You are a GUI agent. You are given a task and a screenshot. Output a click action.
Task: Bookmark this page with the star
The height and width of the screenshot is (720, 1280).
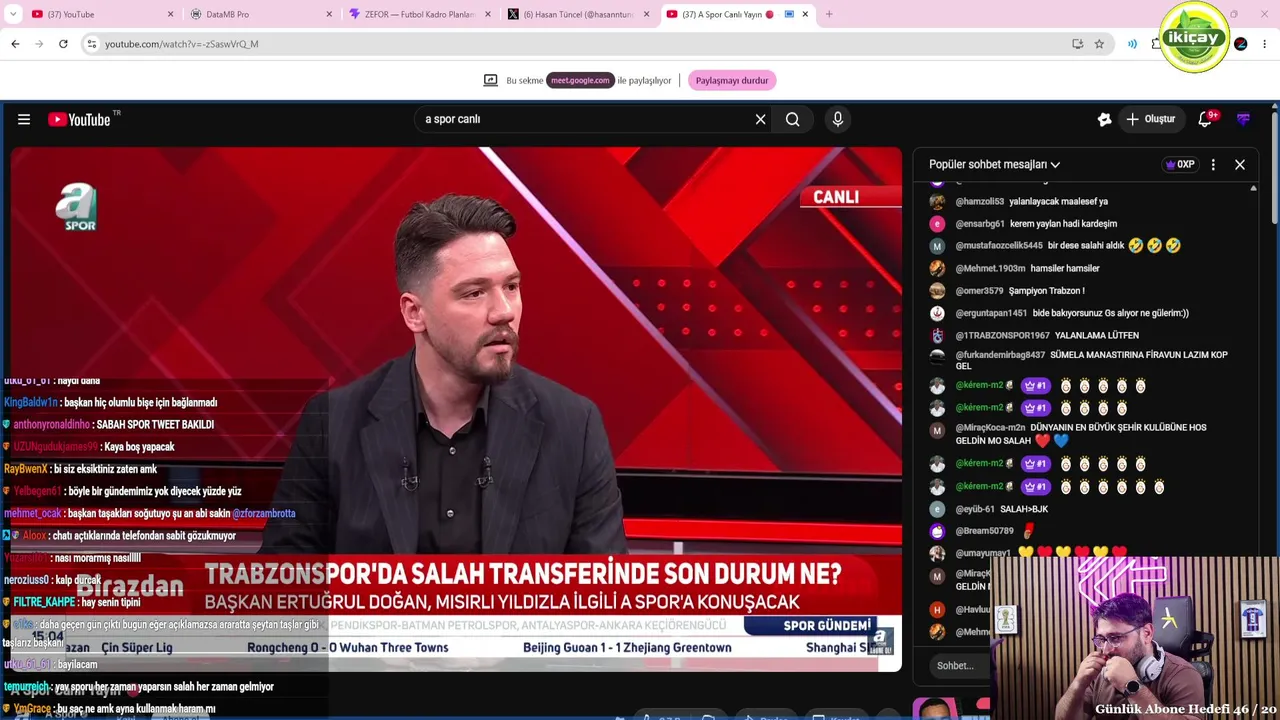pos(1099,44)
